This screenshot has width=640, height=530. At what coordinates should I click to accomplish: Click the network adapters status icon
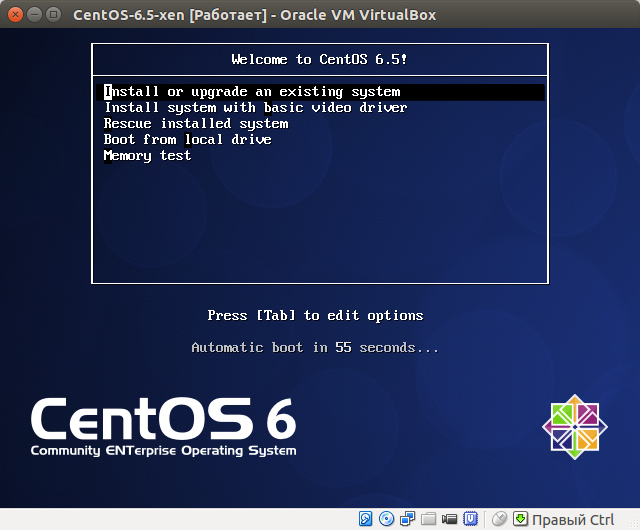[407, 519]
